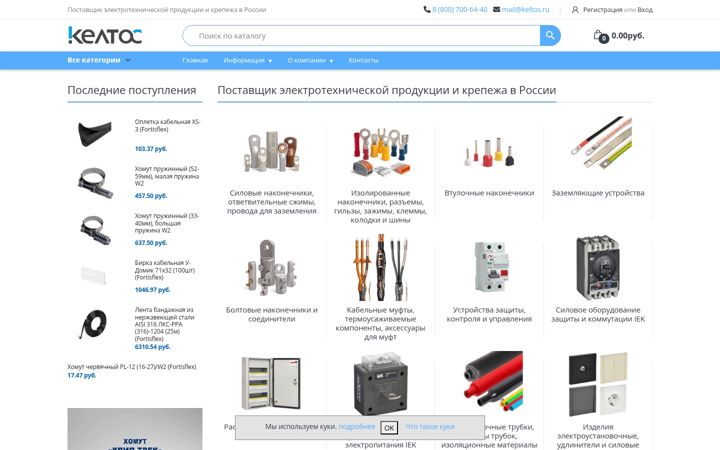Click the Keltos logo

[x=105, y=35]
